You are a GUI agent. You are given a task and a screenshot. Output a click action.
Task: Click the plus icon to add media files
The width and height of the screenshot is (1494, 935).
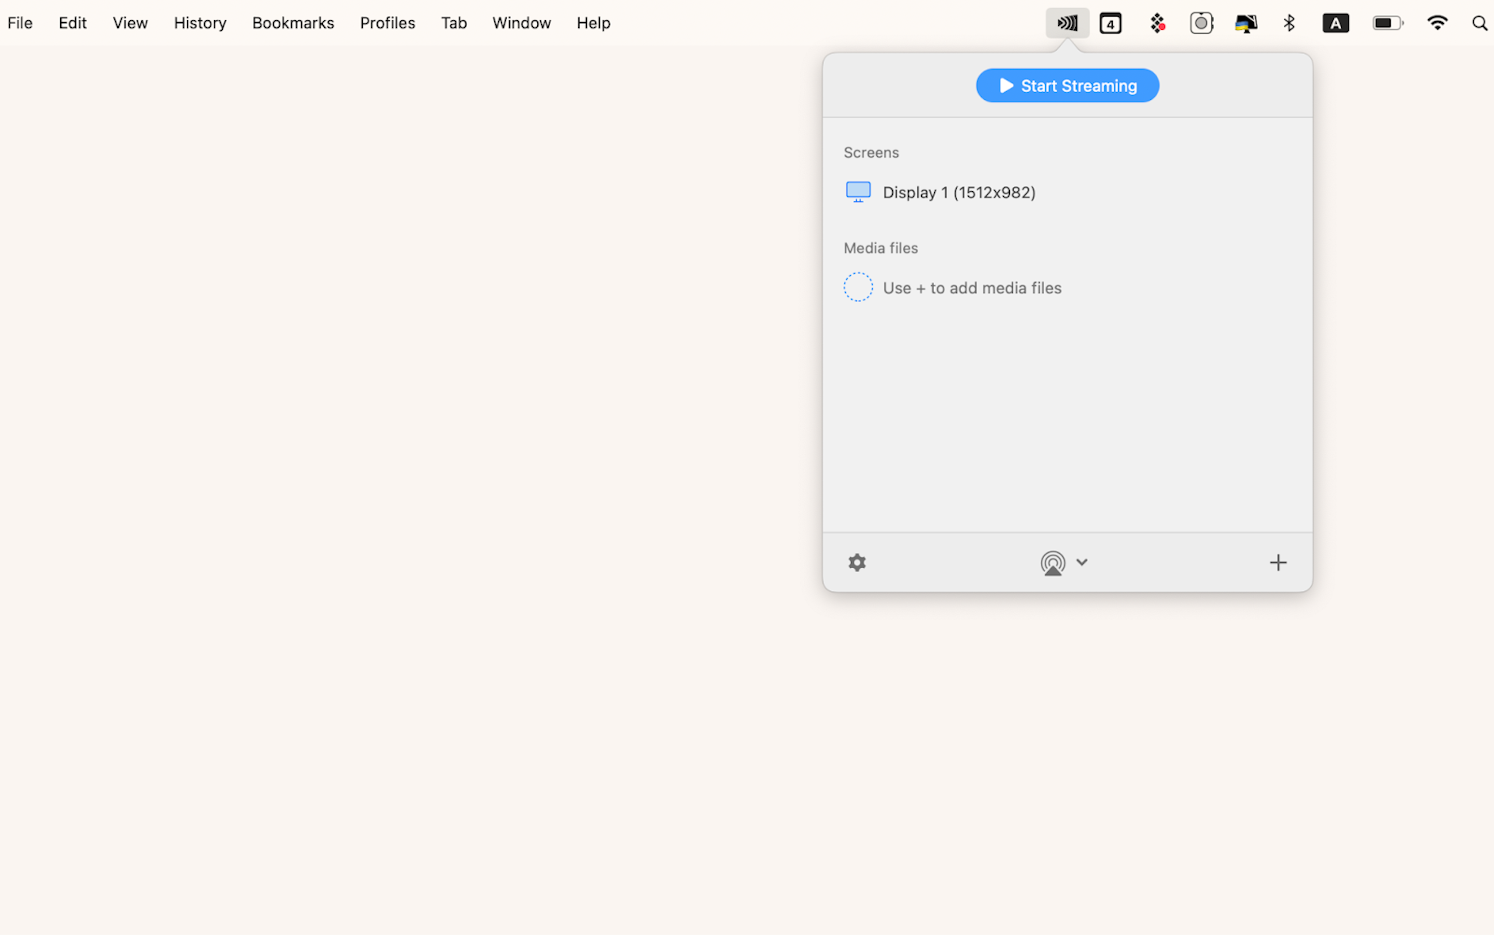[x=1277, y=562]
